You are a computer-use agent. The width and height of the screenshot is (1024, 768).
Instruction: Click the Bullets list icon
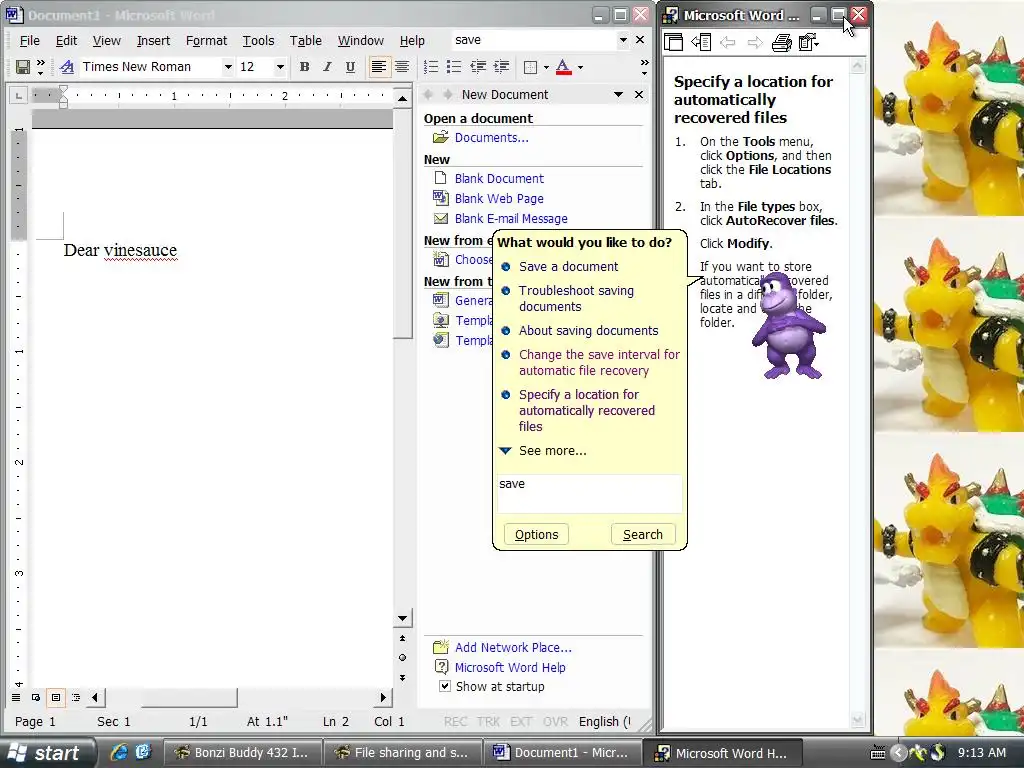(x=454, y=67)
